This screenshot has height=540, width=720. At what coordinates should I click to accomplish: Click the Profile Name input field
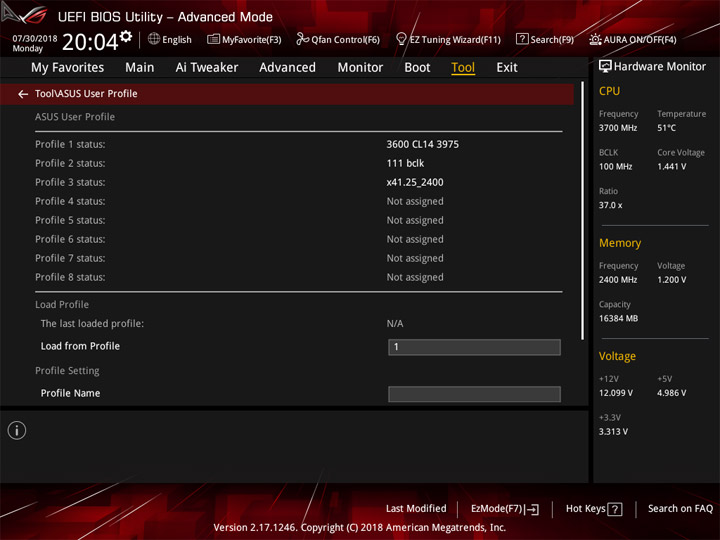coord(474,394)
